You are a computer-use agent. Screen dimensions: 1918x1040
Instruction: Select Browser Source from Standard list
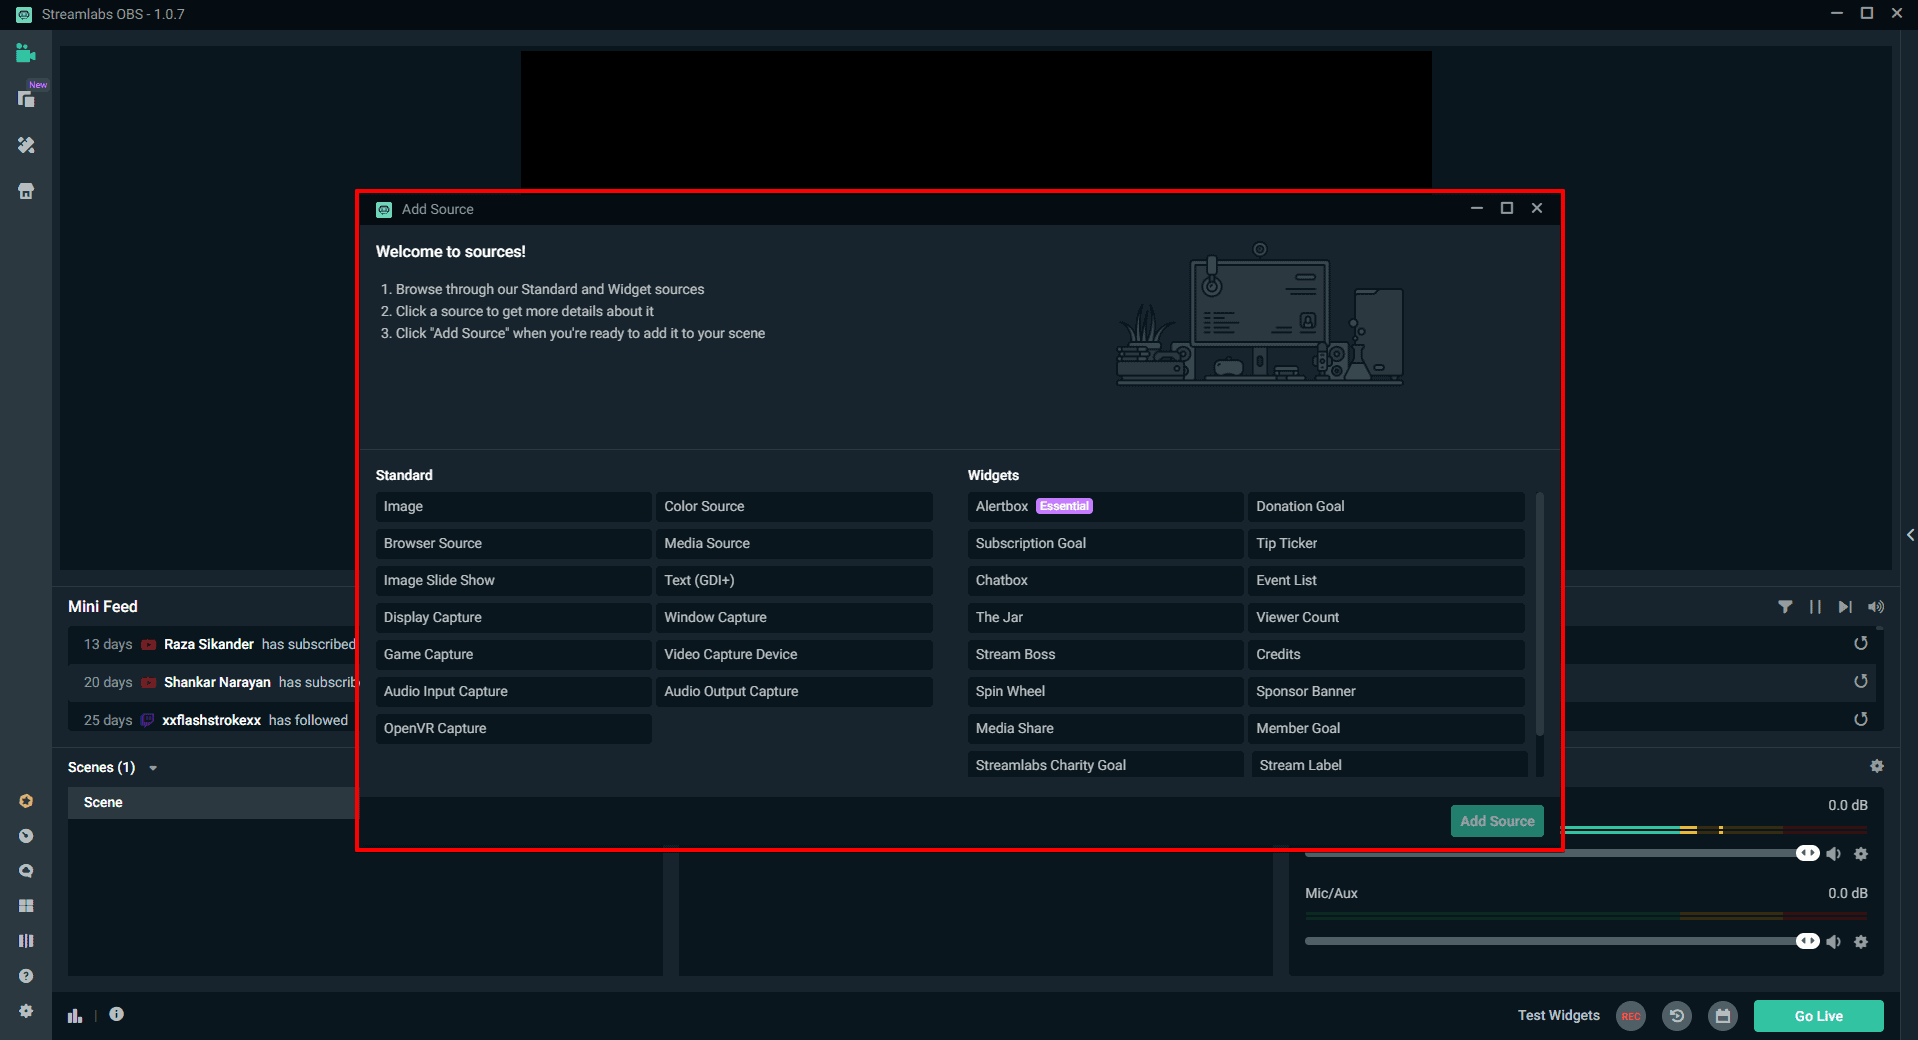click(x=514, y=544)
